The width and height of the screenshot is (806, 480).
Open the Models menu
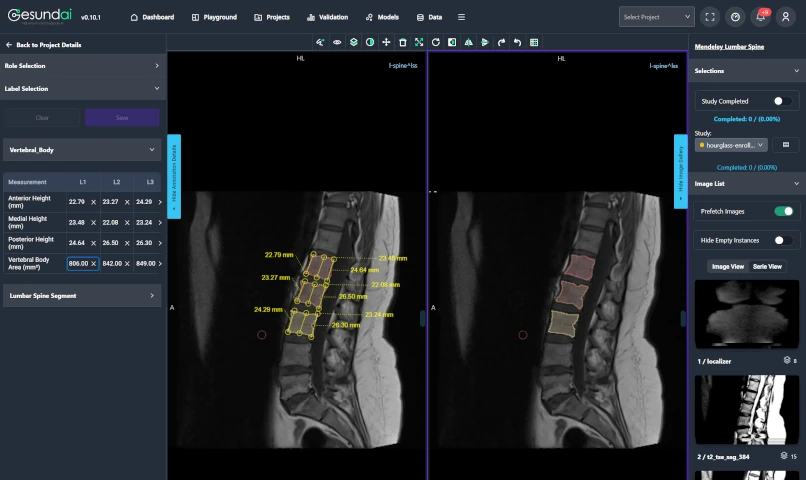382,17
